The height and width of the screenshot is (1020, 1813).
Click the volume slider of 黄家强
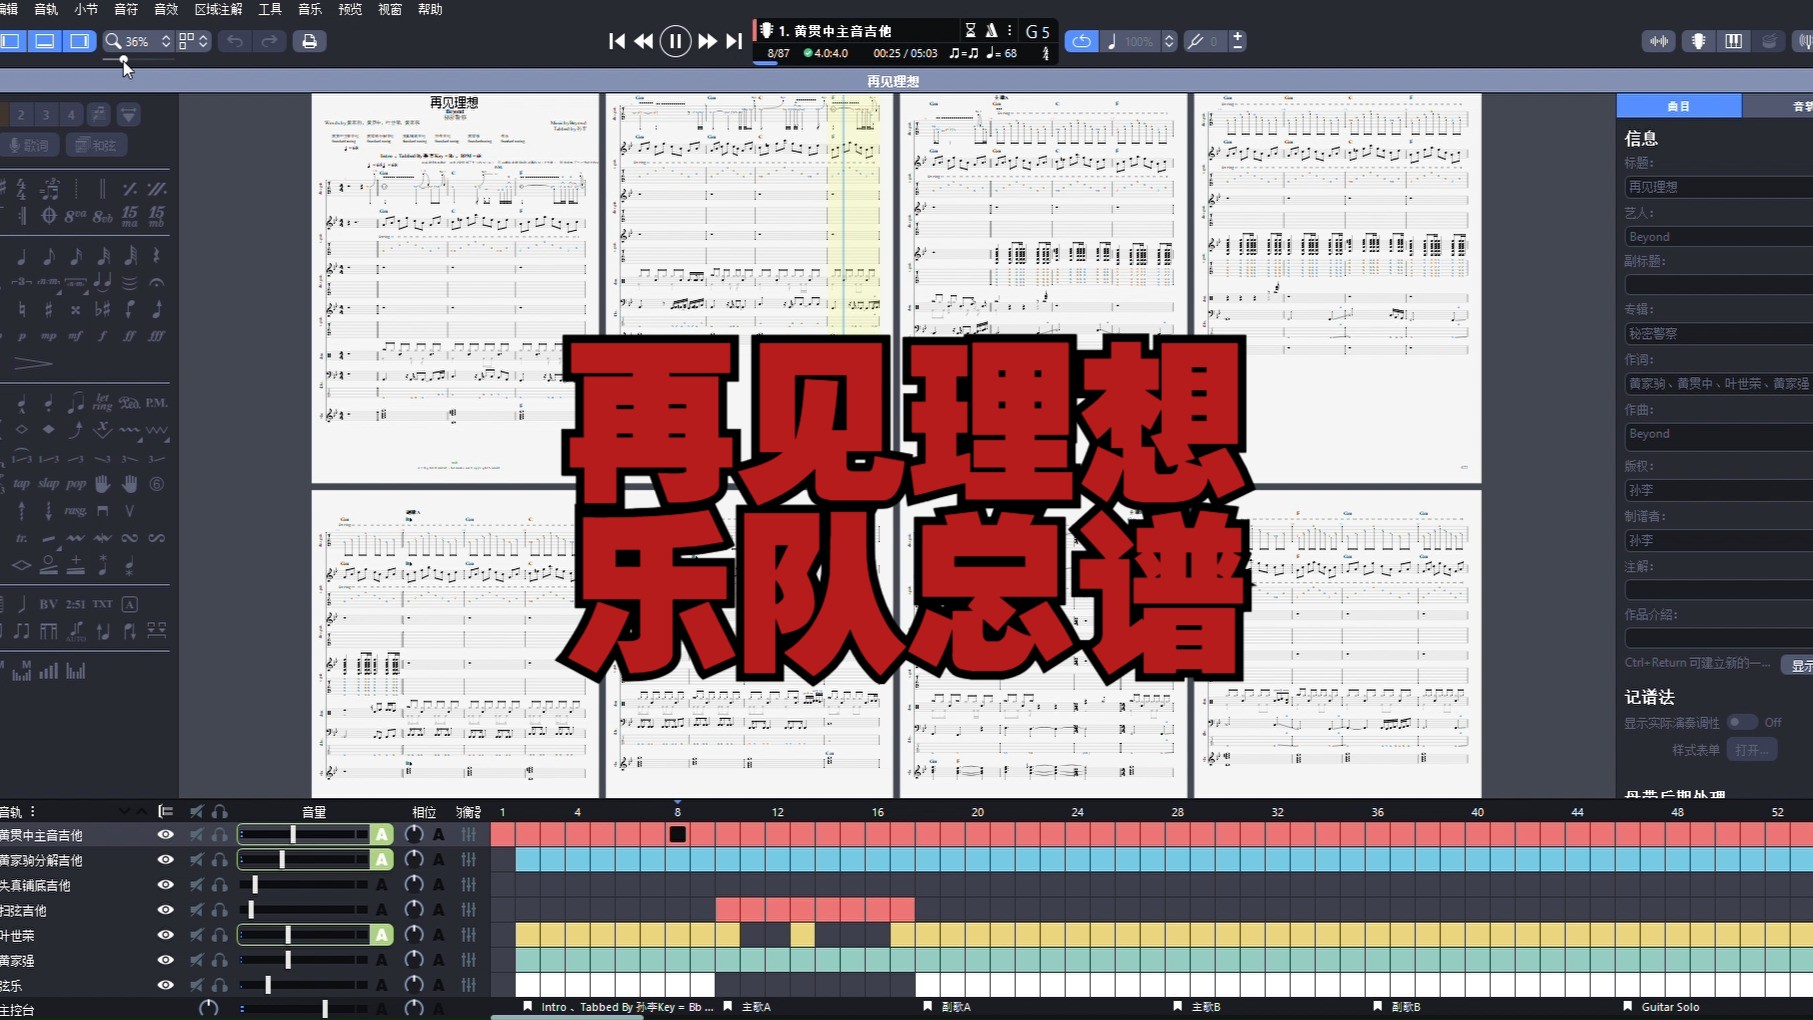[x=304, y=959]
